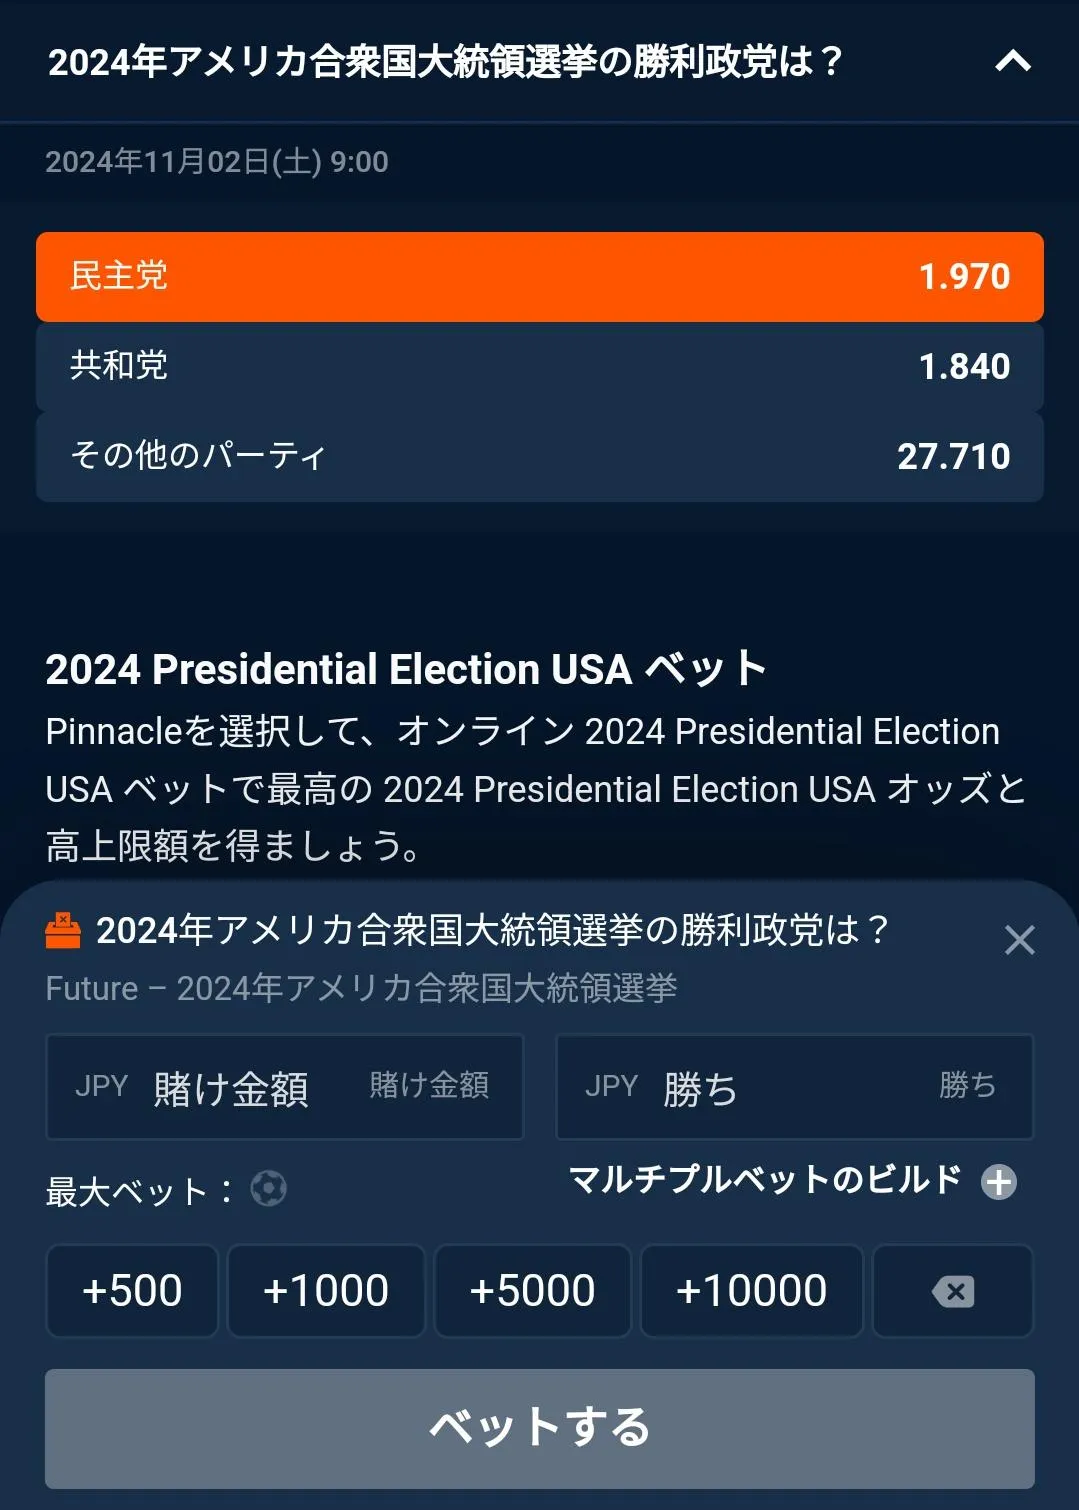Add +5000 to the stake
1079x1510 pixels.
532,1291
